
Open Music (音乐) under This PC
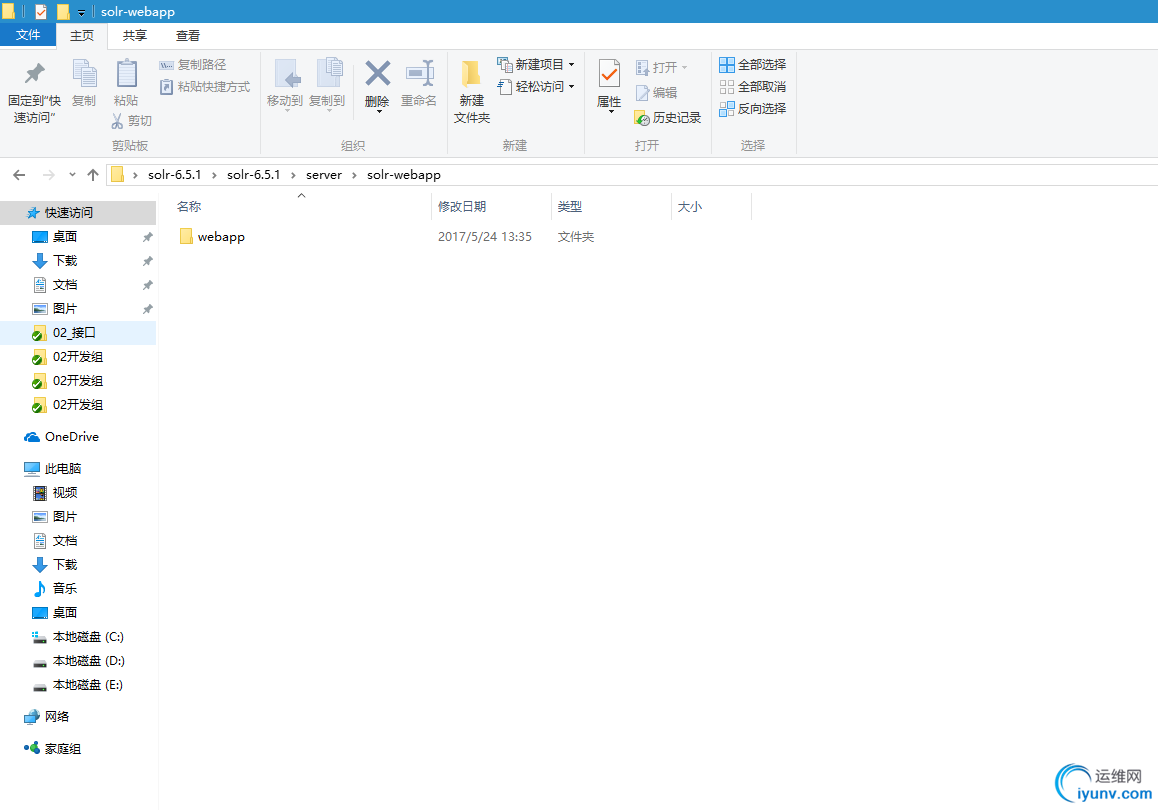pyautogui.click(x=55, y=588)
